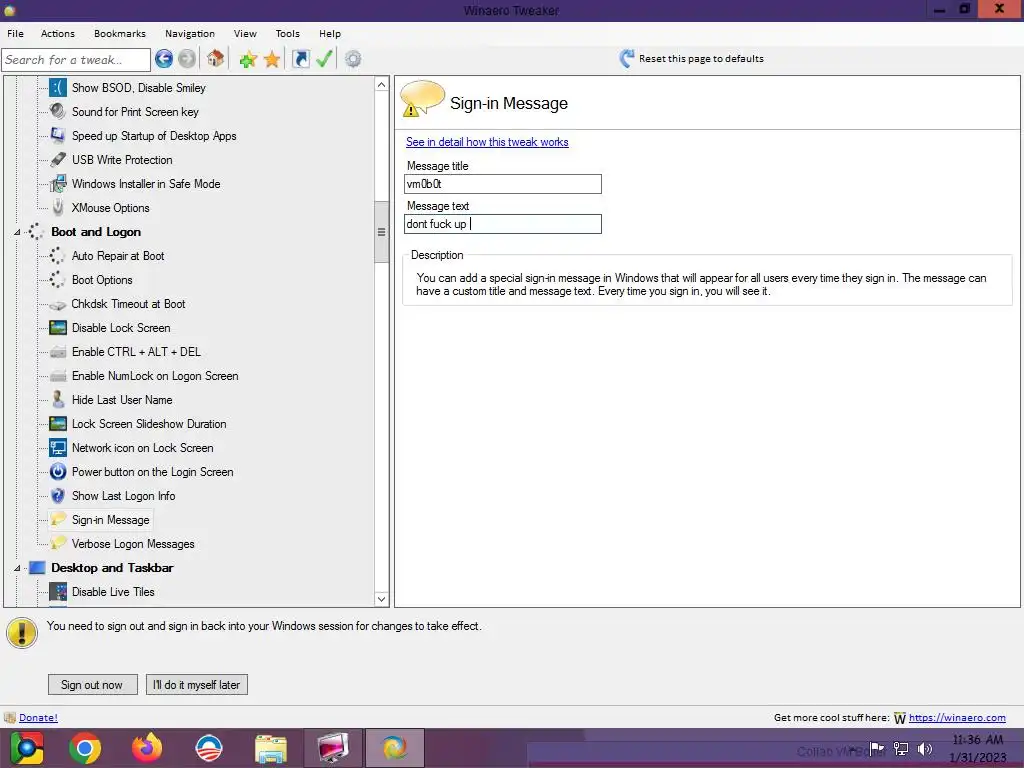Click the Message title input field
This screenshot has height=768, width=1024.
point(503,184)
